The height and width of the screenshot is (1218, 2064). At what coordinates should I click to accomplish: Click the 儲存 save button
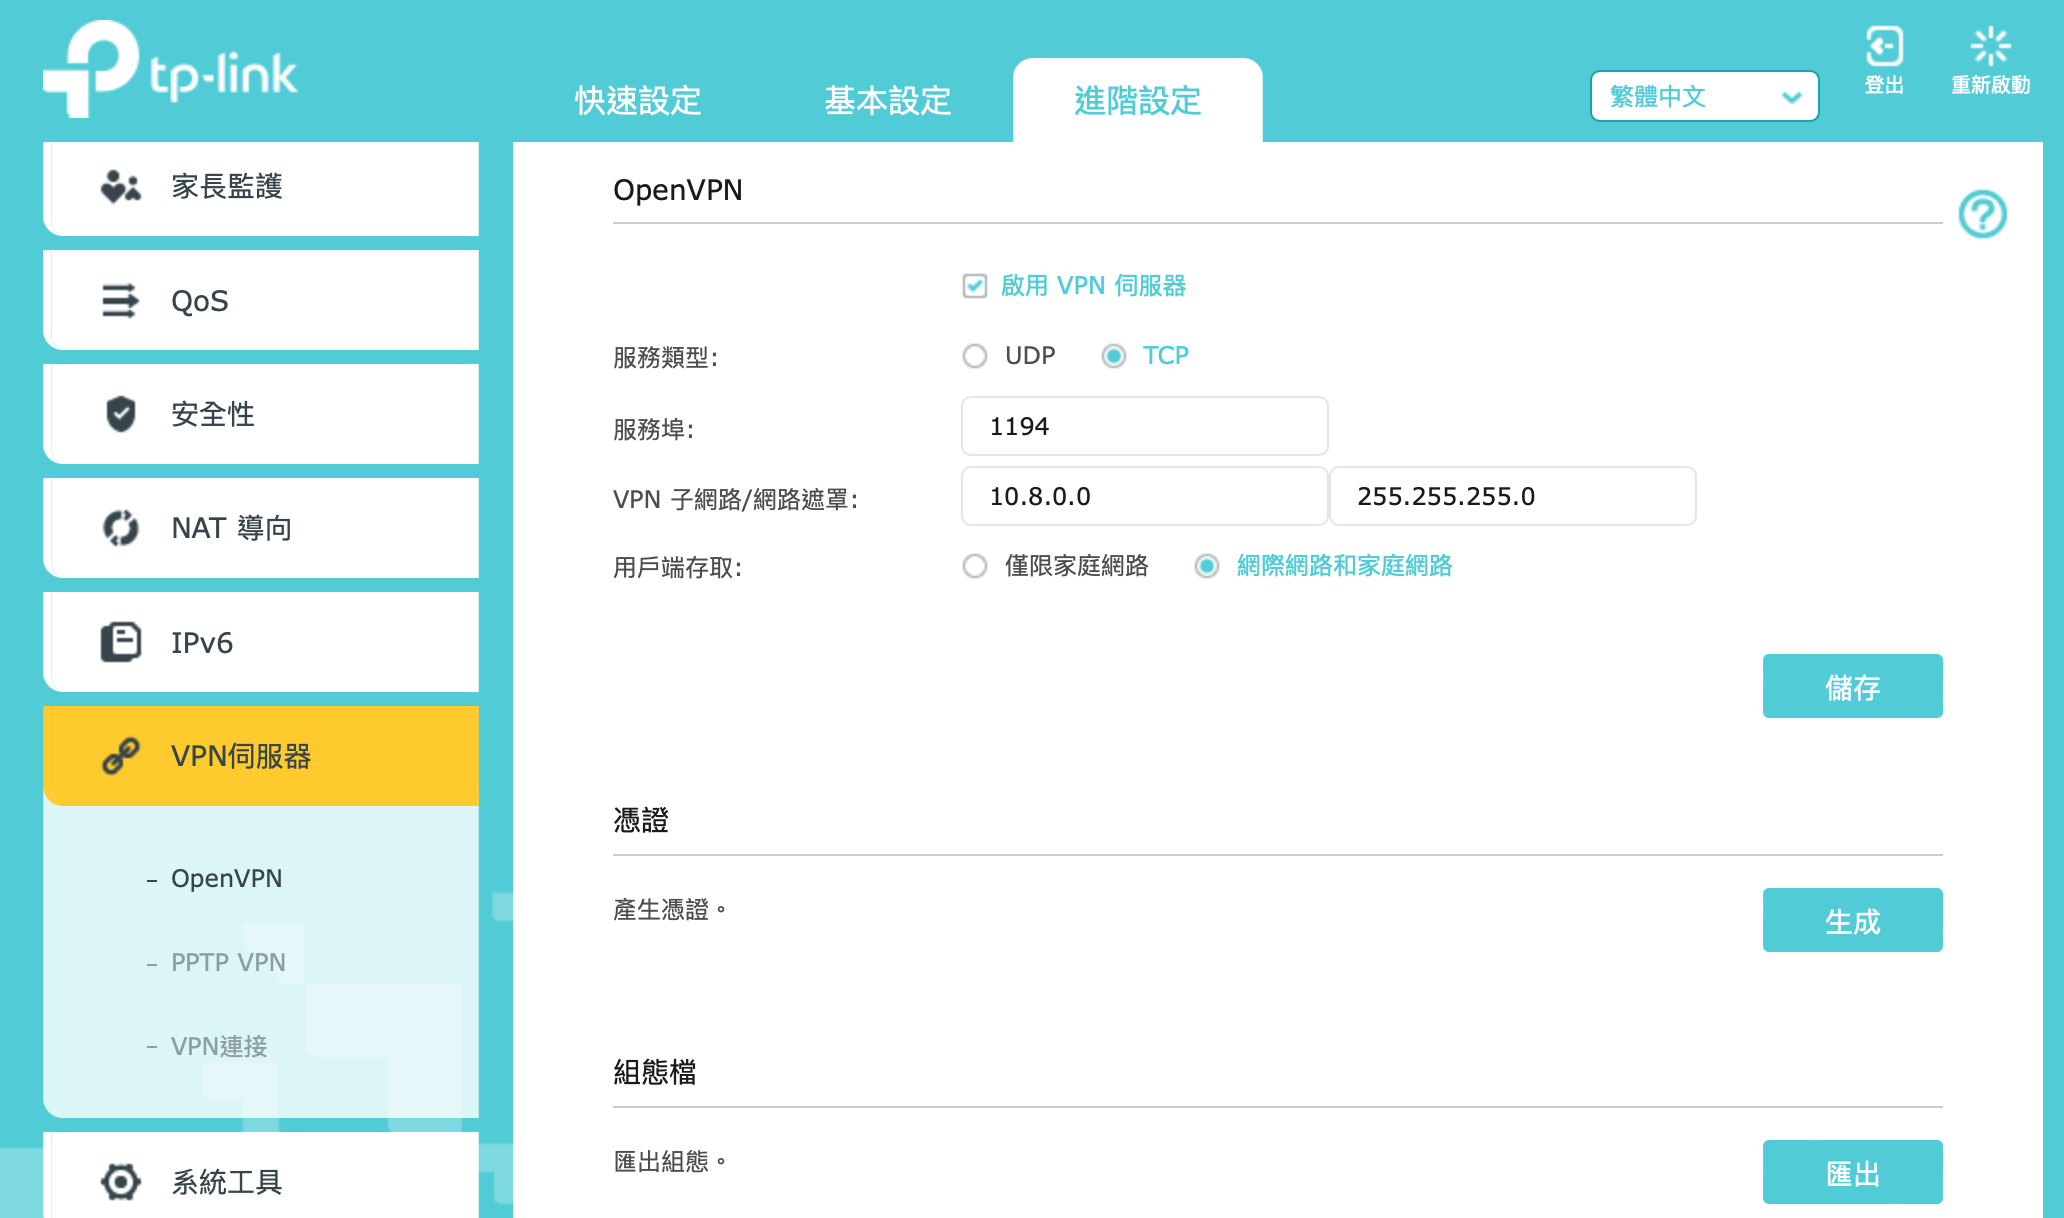(1852, 686)
